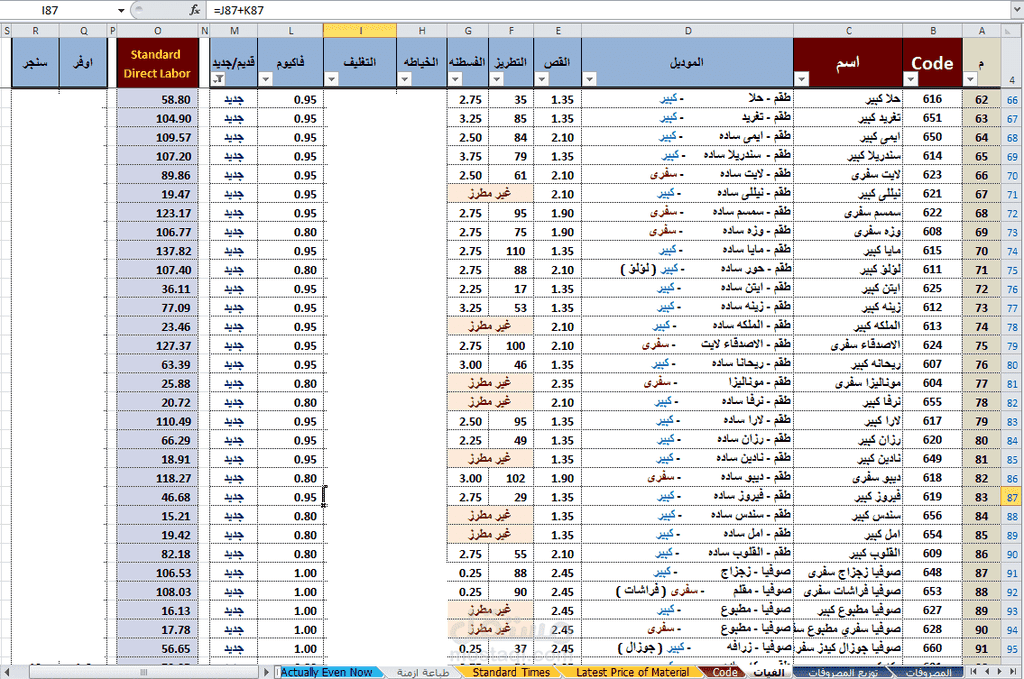
Task: Select the cell with value 46.68
Action: pyautogui.click(x=157, y=497)
